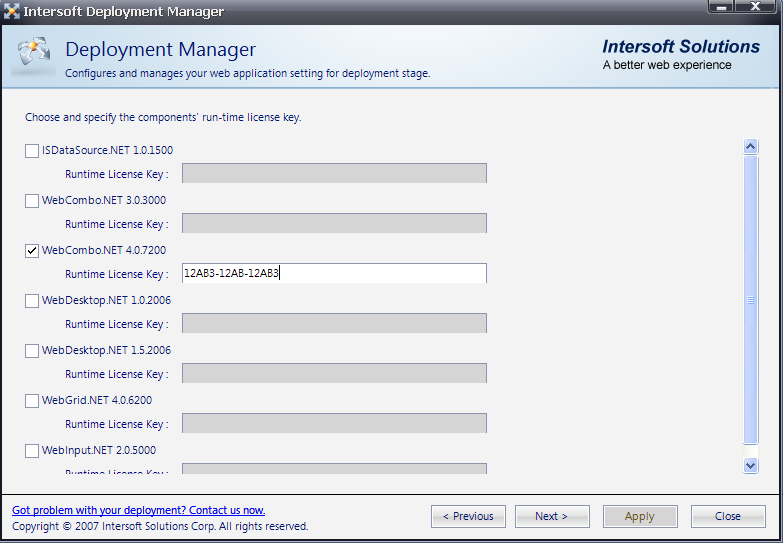Click ISDataSource.NET runtime license key field
This screenshot has width=783, height=543.
click(x=334, y=174)
